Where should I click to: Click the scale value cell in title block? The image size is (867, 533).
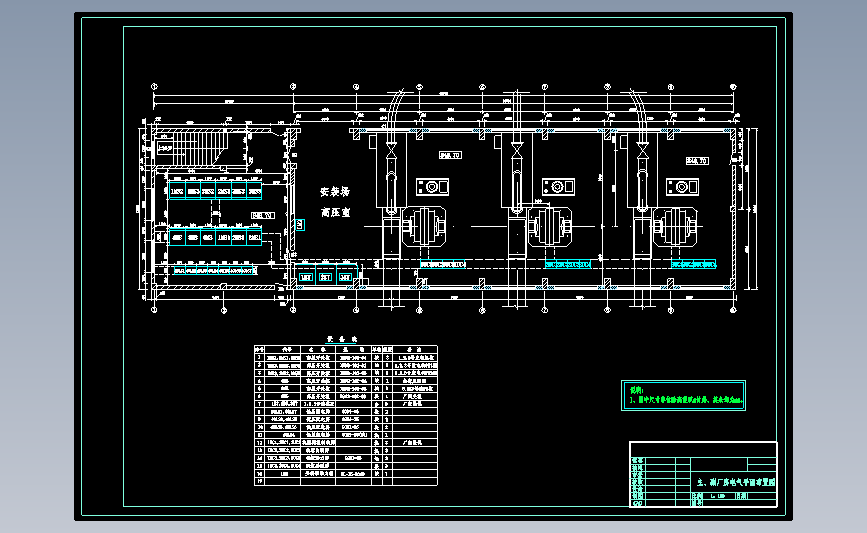tap(720, 496)
